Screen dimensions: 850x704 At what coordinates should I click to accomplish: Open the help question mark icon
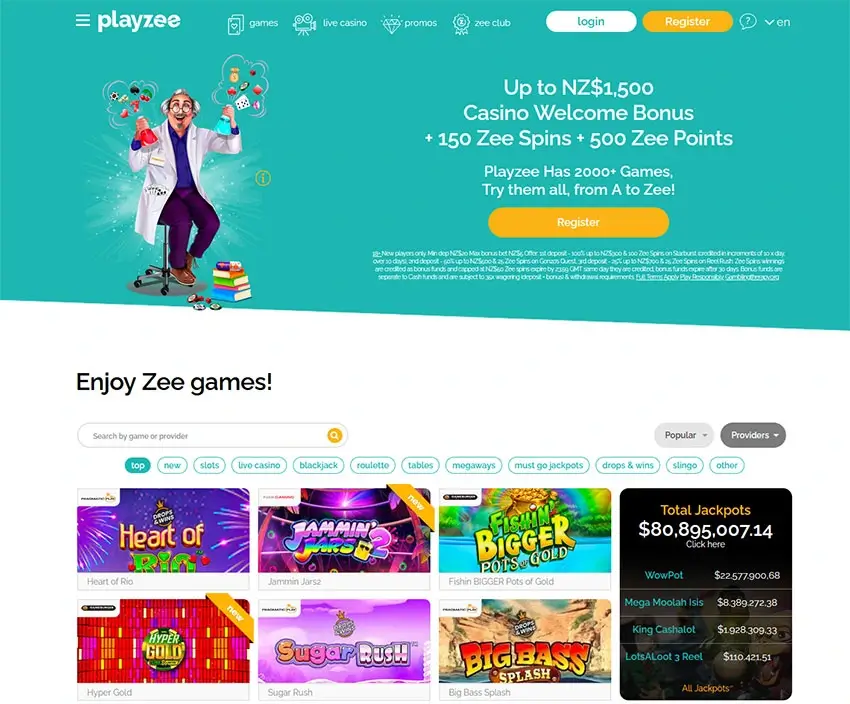pyautogui.click(x=748, y=22)
